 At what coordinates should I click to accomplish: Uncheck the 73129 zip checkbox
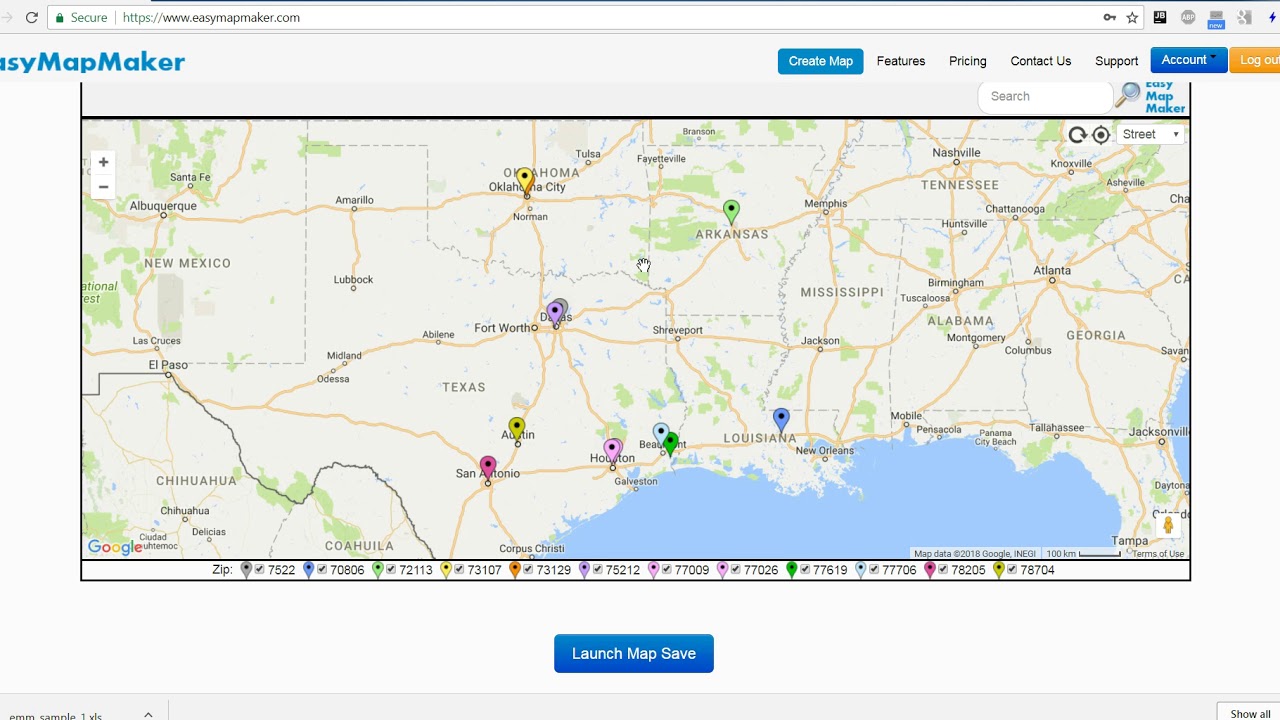coord(528,570)
